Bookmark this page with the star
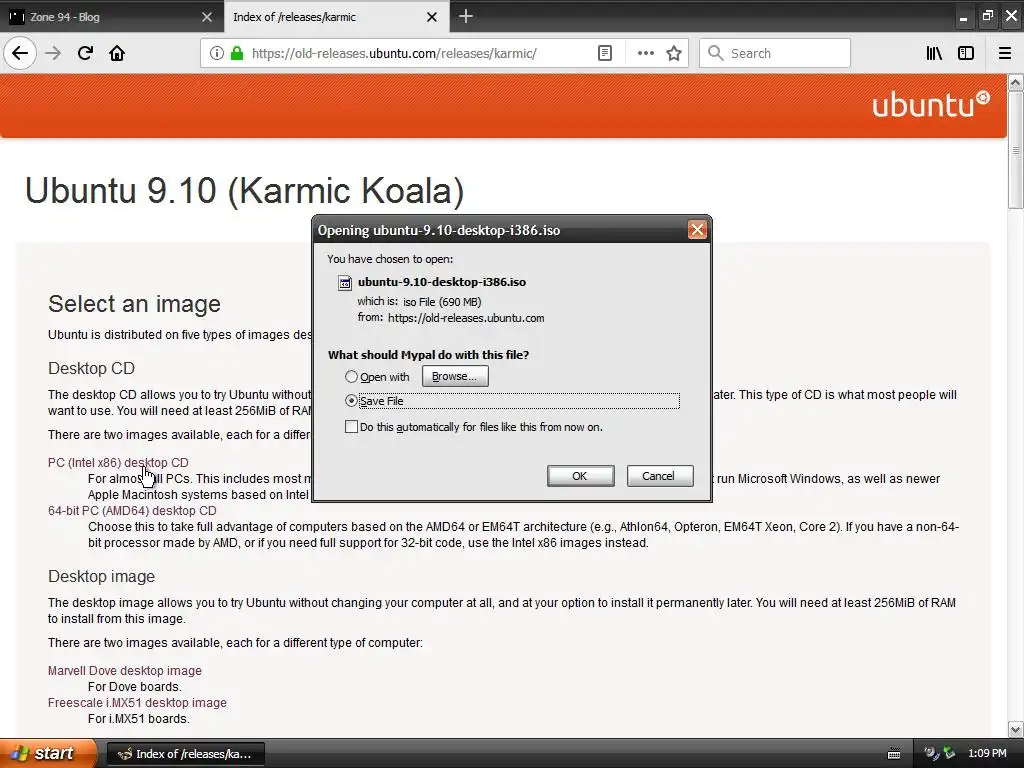Image resolution: width=1024 pixels, height=768 pixels. [x=674, y=53]
